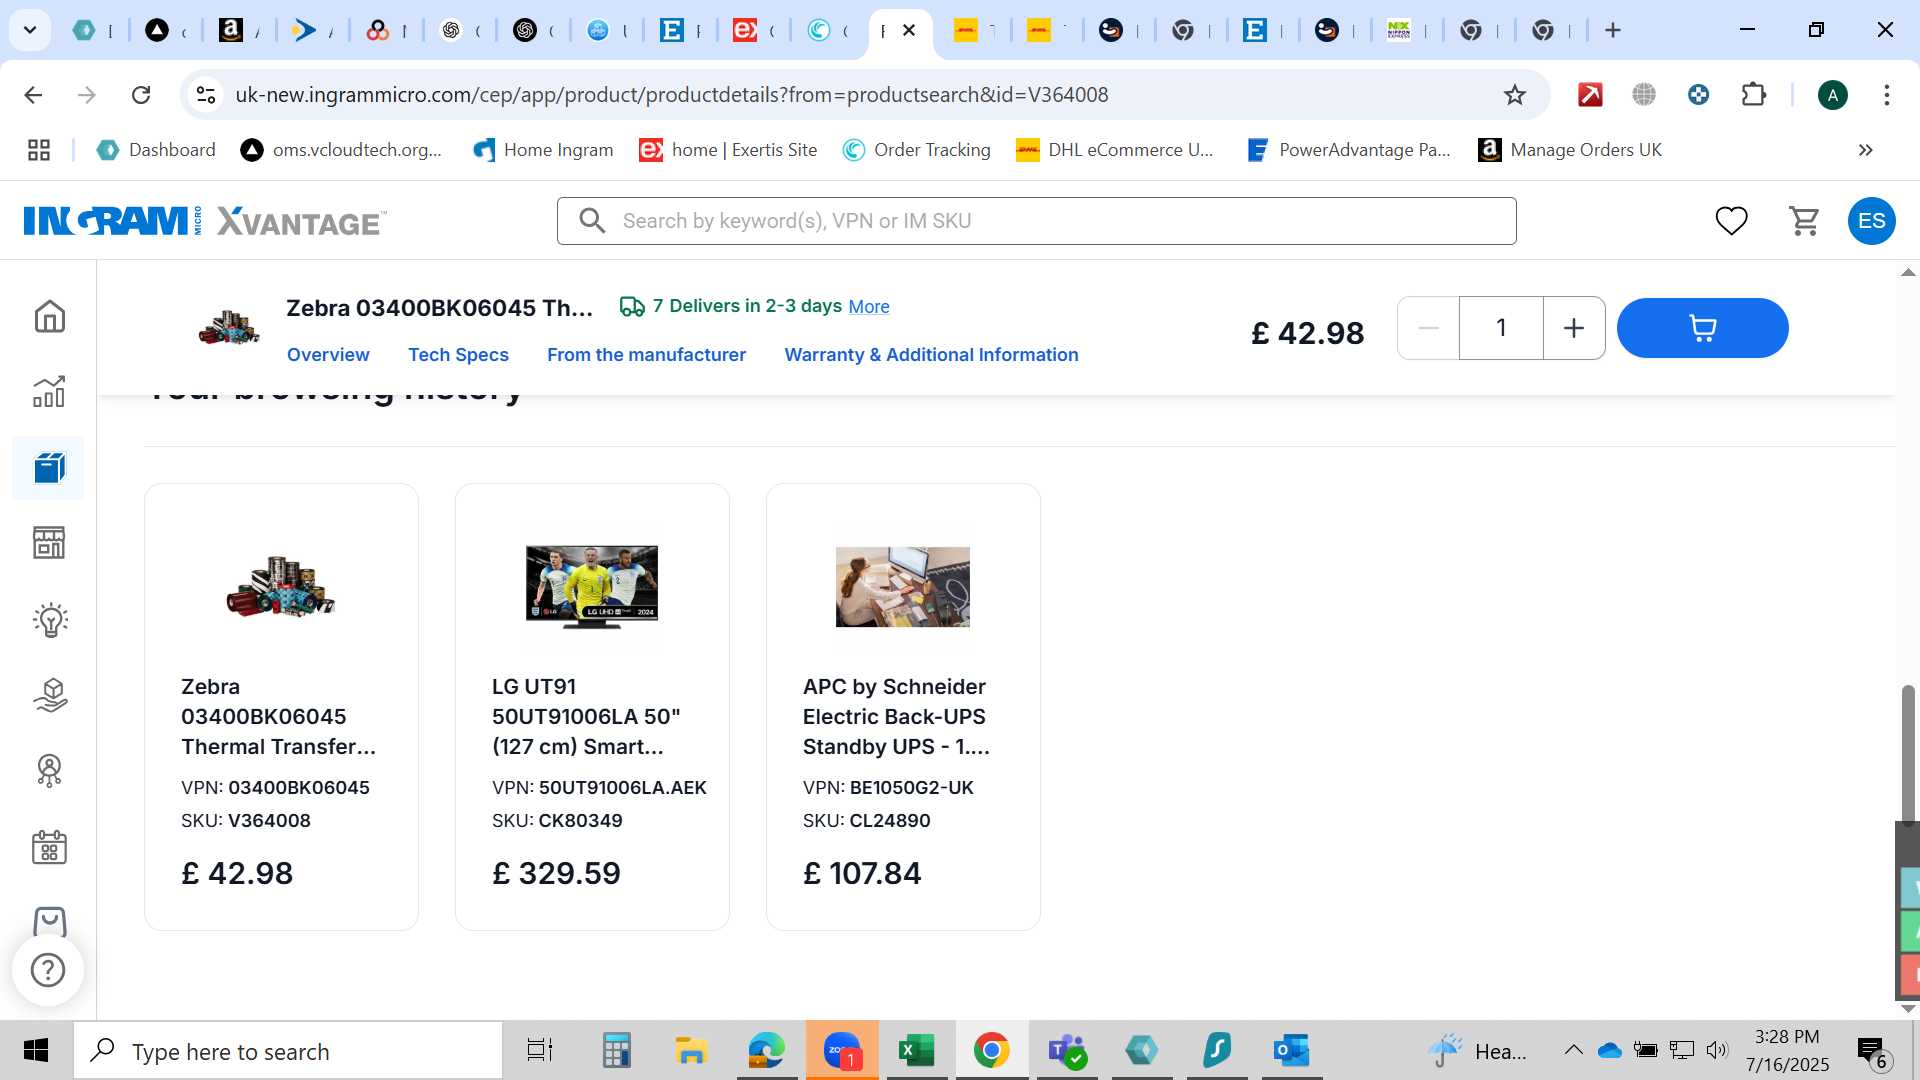
Task: Open the Windows Start menu
Action: 36,1051
